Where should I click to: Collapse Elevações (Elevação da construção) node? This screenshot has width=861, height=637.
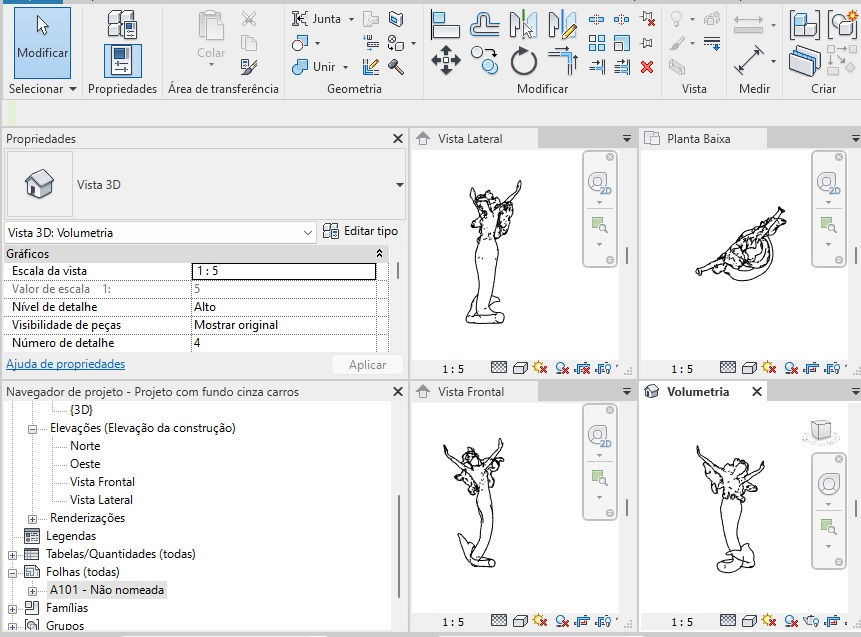pos(32,429)
